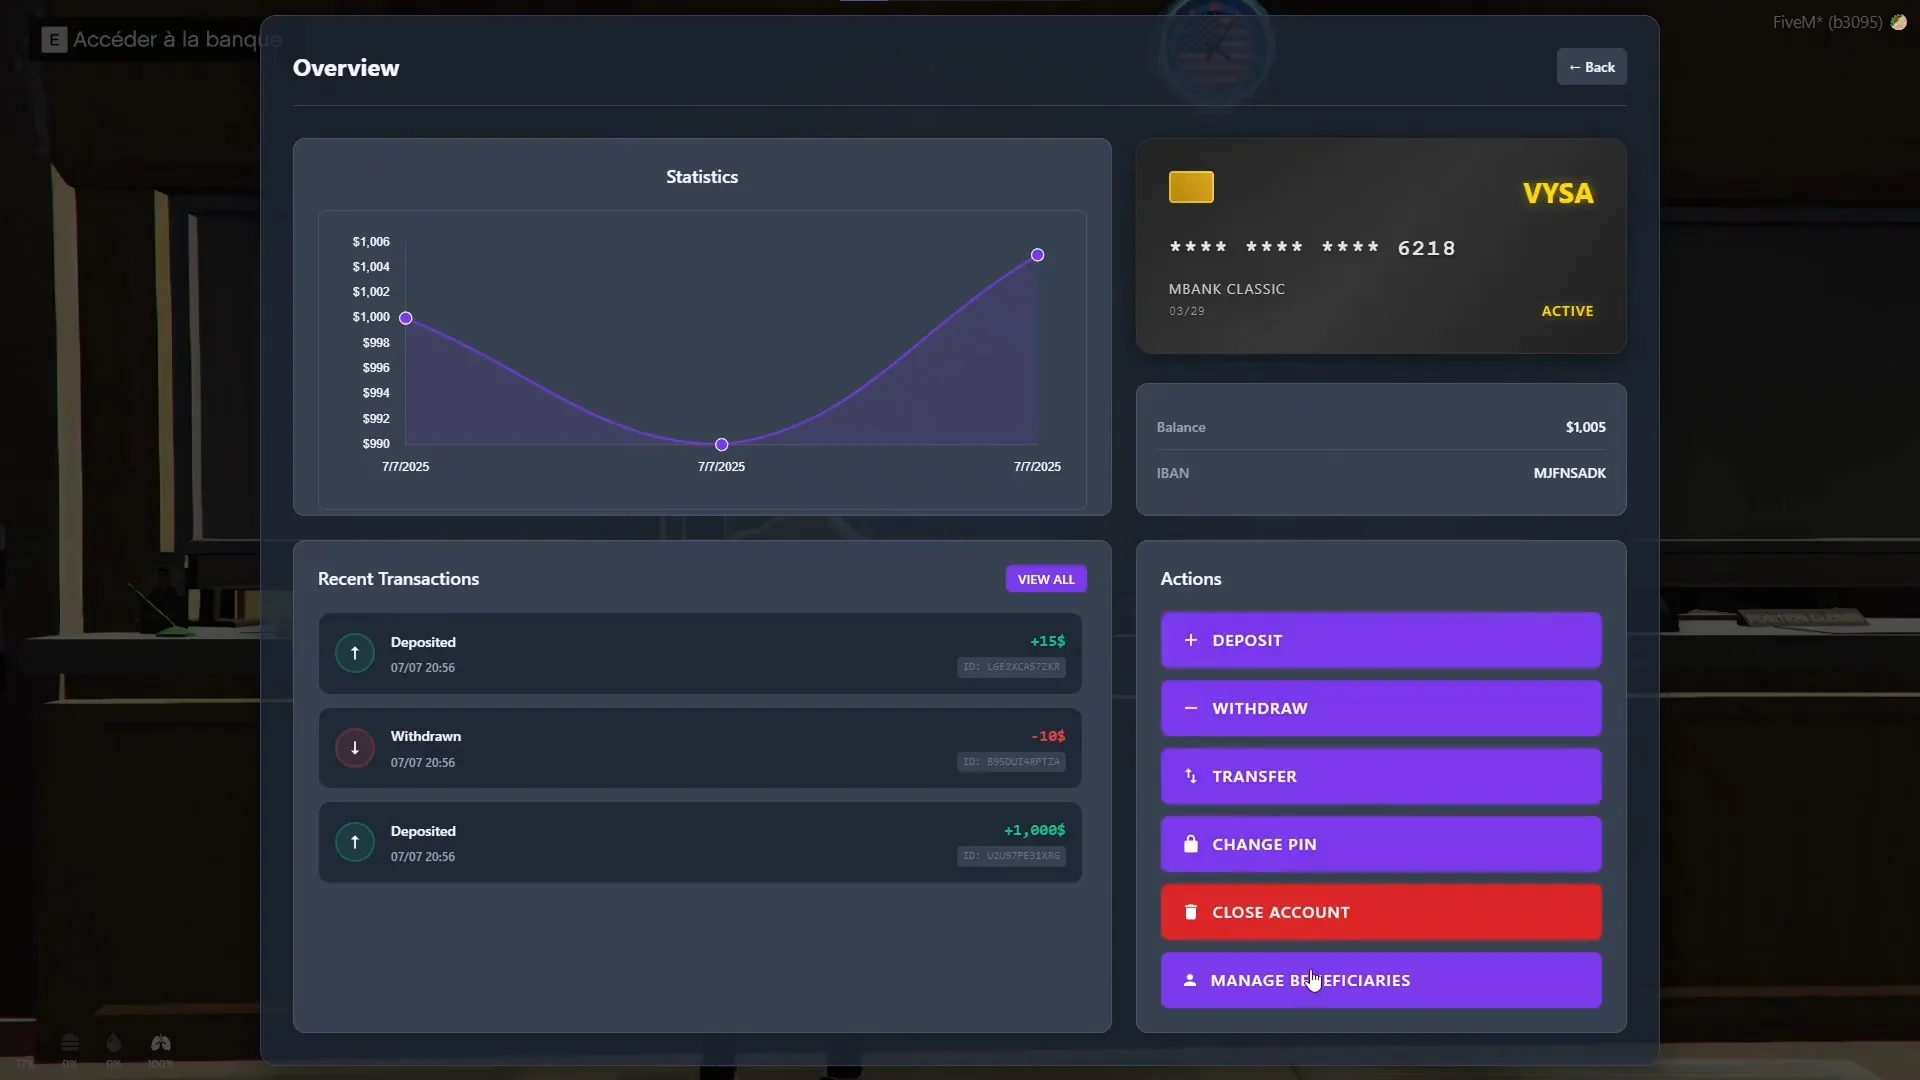Click the person icon on Manage Beneficiaries

click(x=1189, y=980)
